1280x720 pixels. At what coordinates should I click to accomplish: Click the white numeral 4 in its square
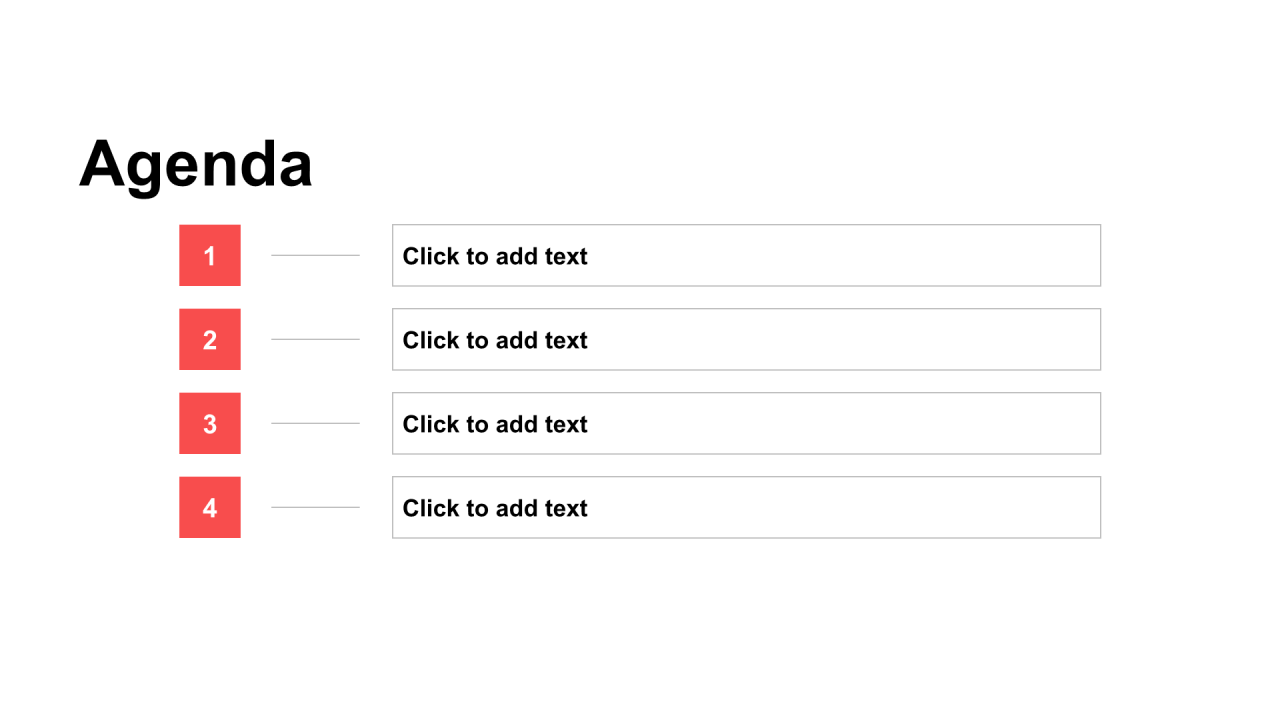coord(210,508)
